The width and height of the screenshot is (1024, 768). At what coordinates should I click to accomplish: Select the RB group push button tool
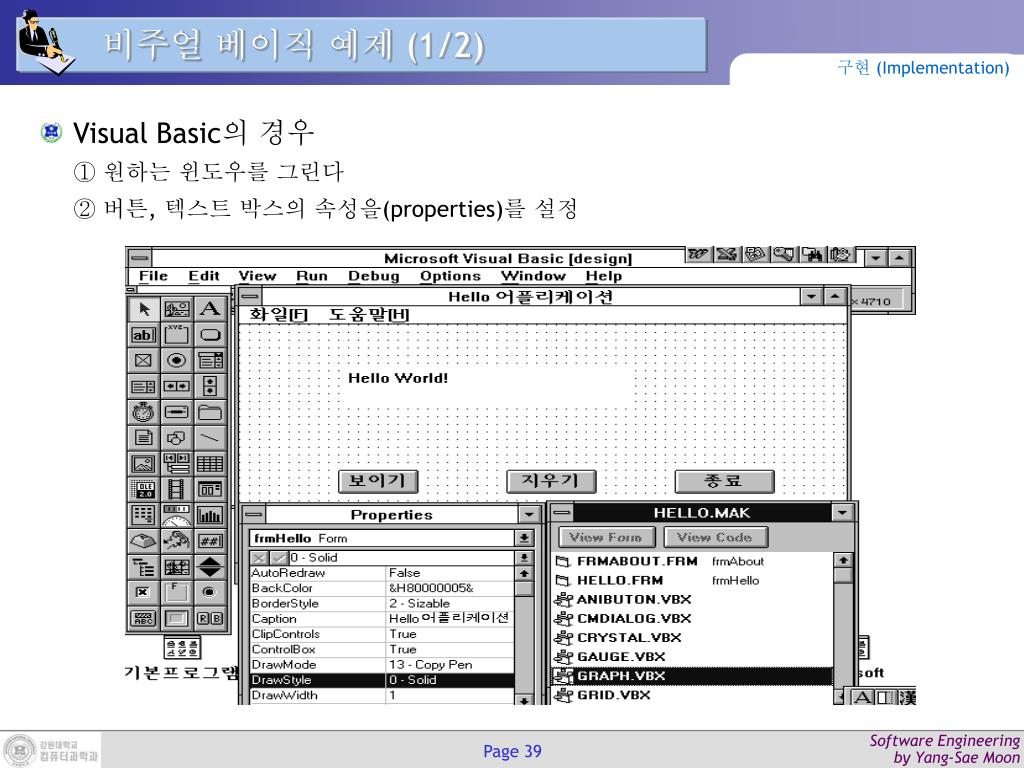[210, 618]
